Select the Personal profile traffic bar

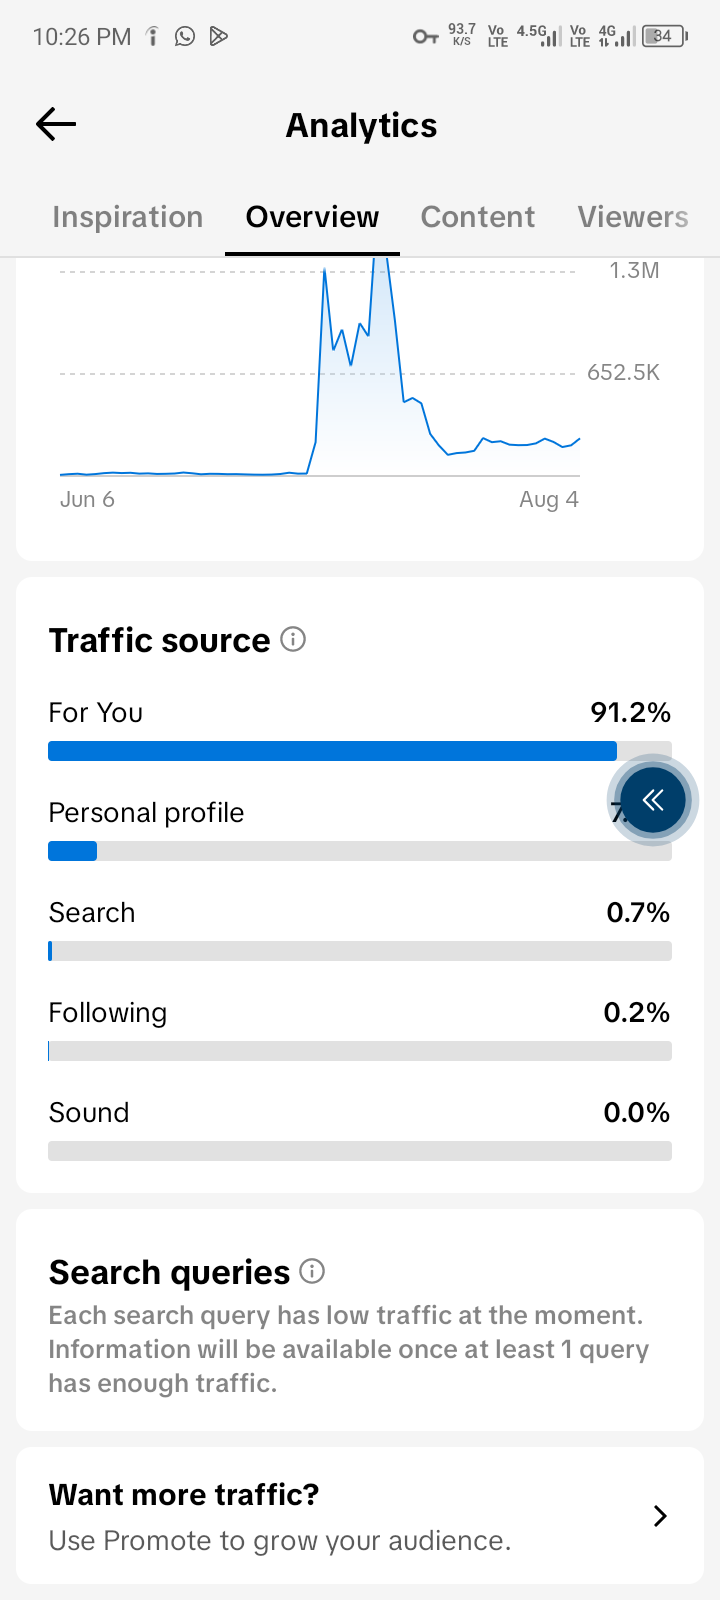click(360, 851)
